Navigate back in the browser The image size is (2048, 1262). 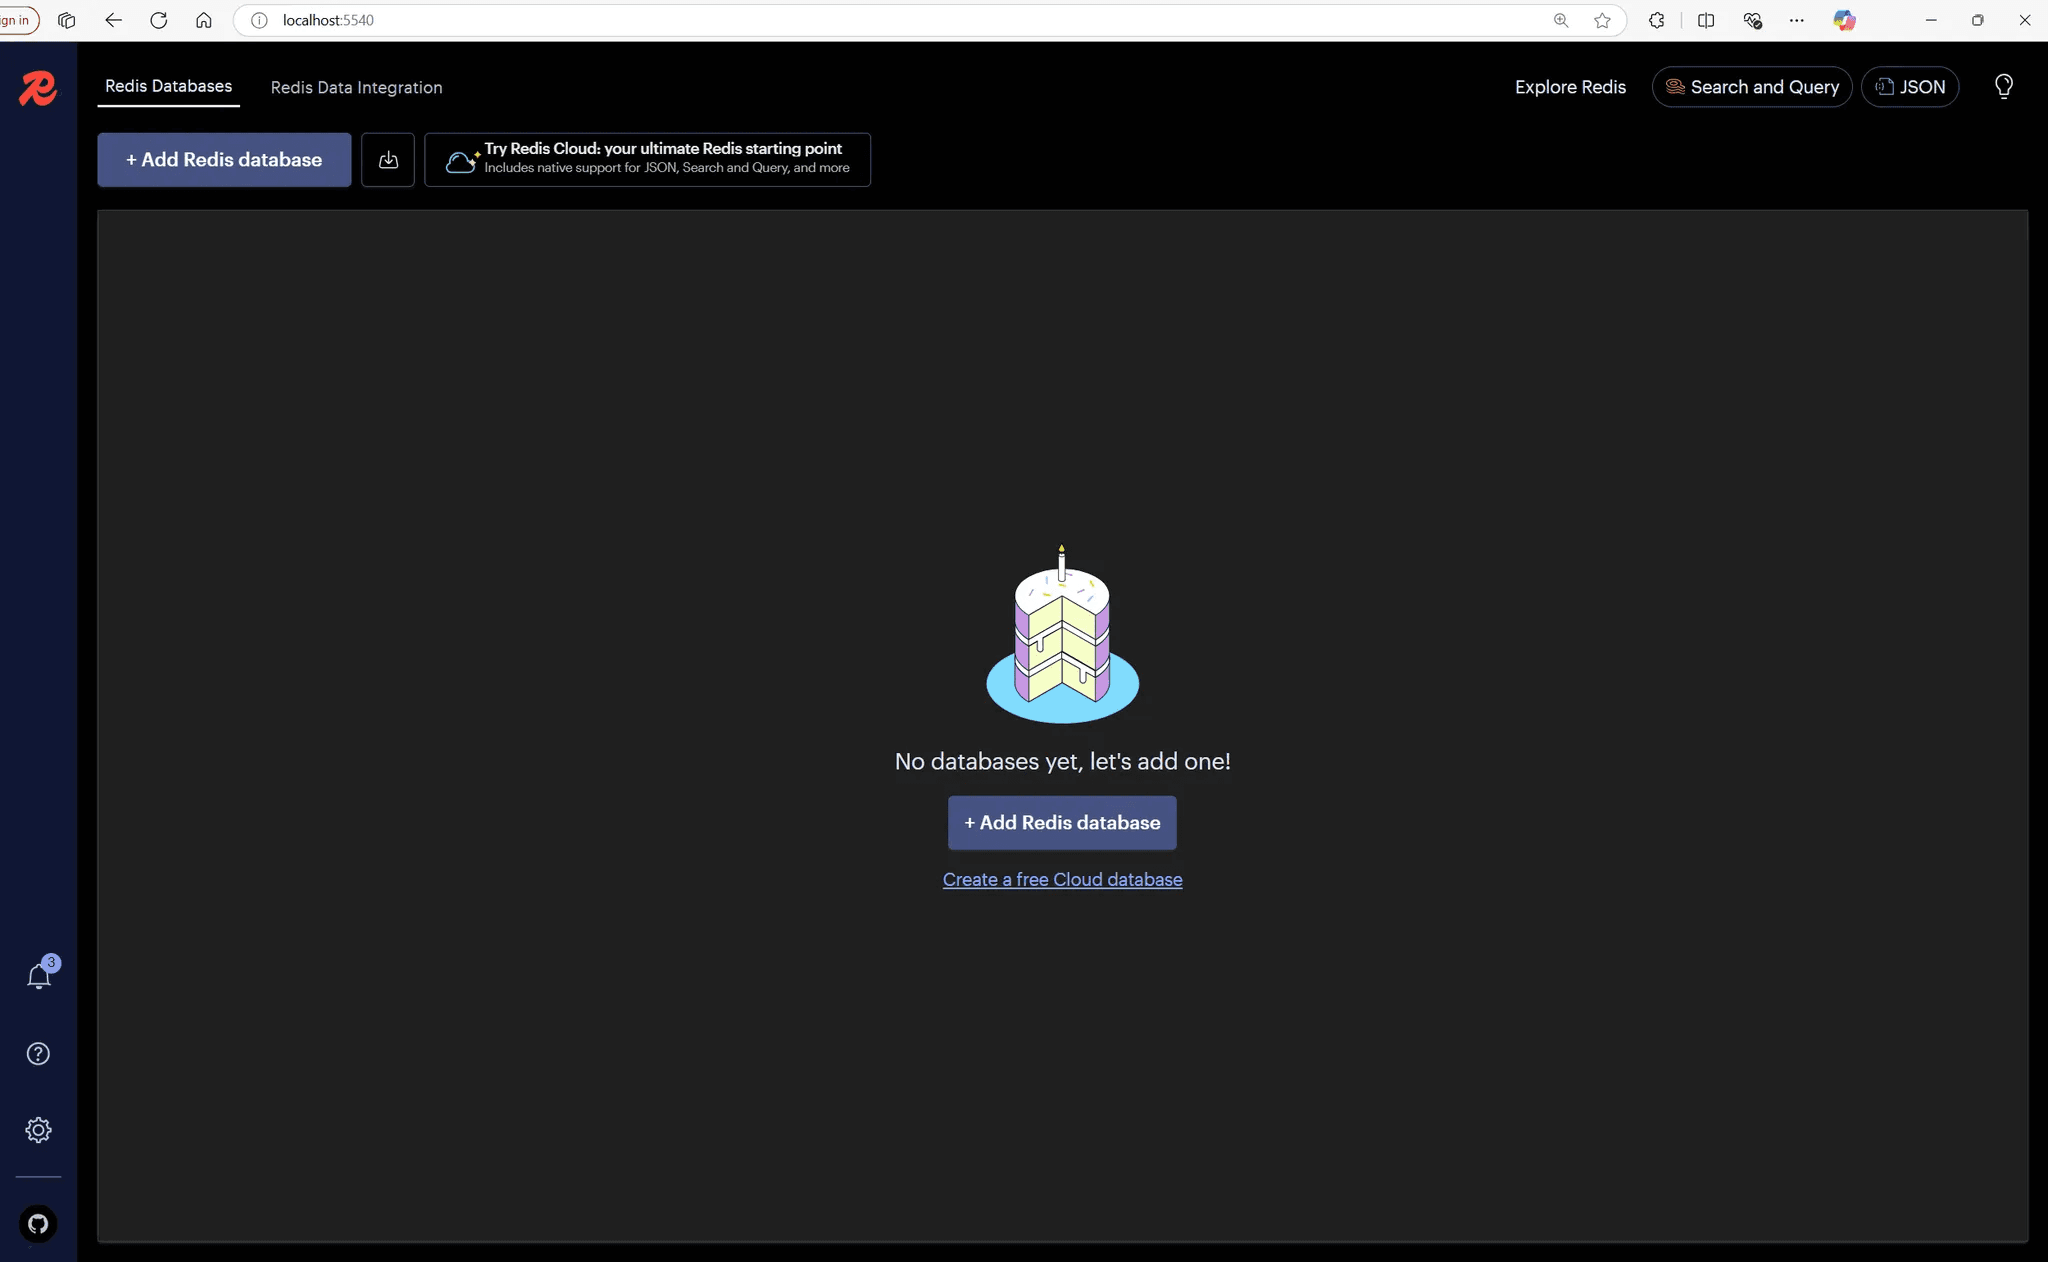(113, 20)
